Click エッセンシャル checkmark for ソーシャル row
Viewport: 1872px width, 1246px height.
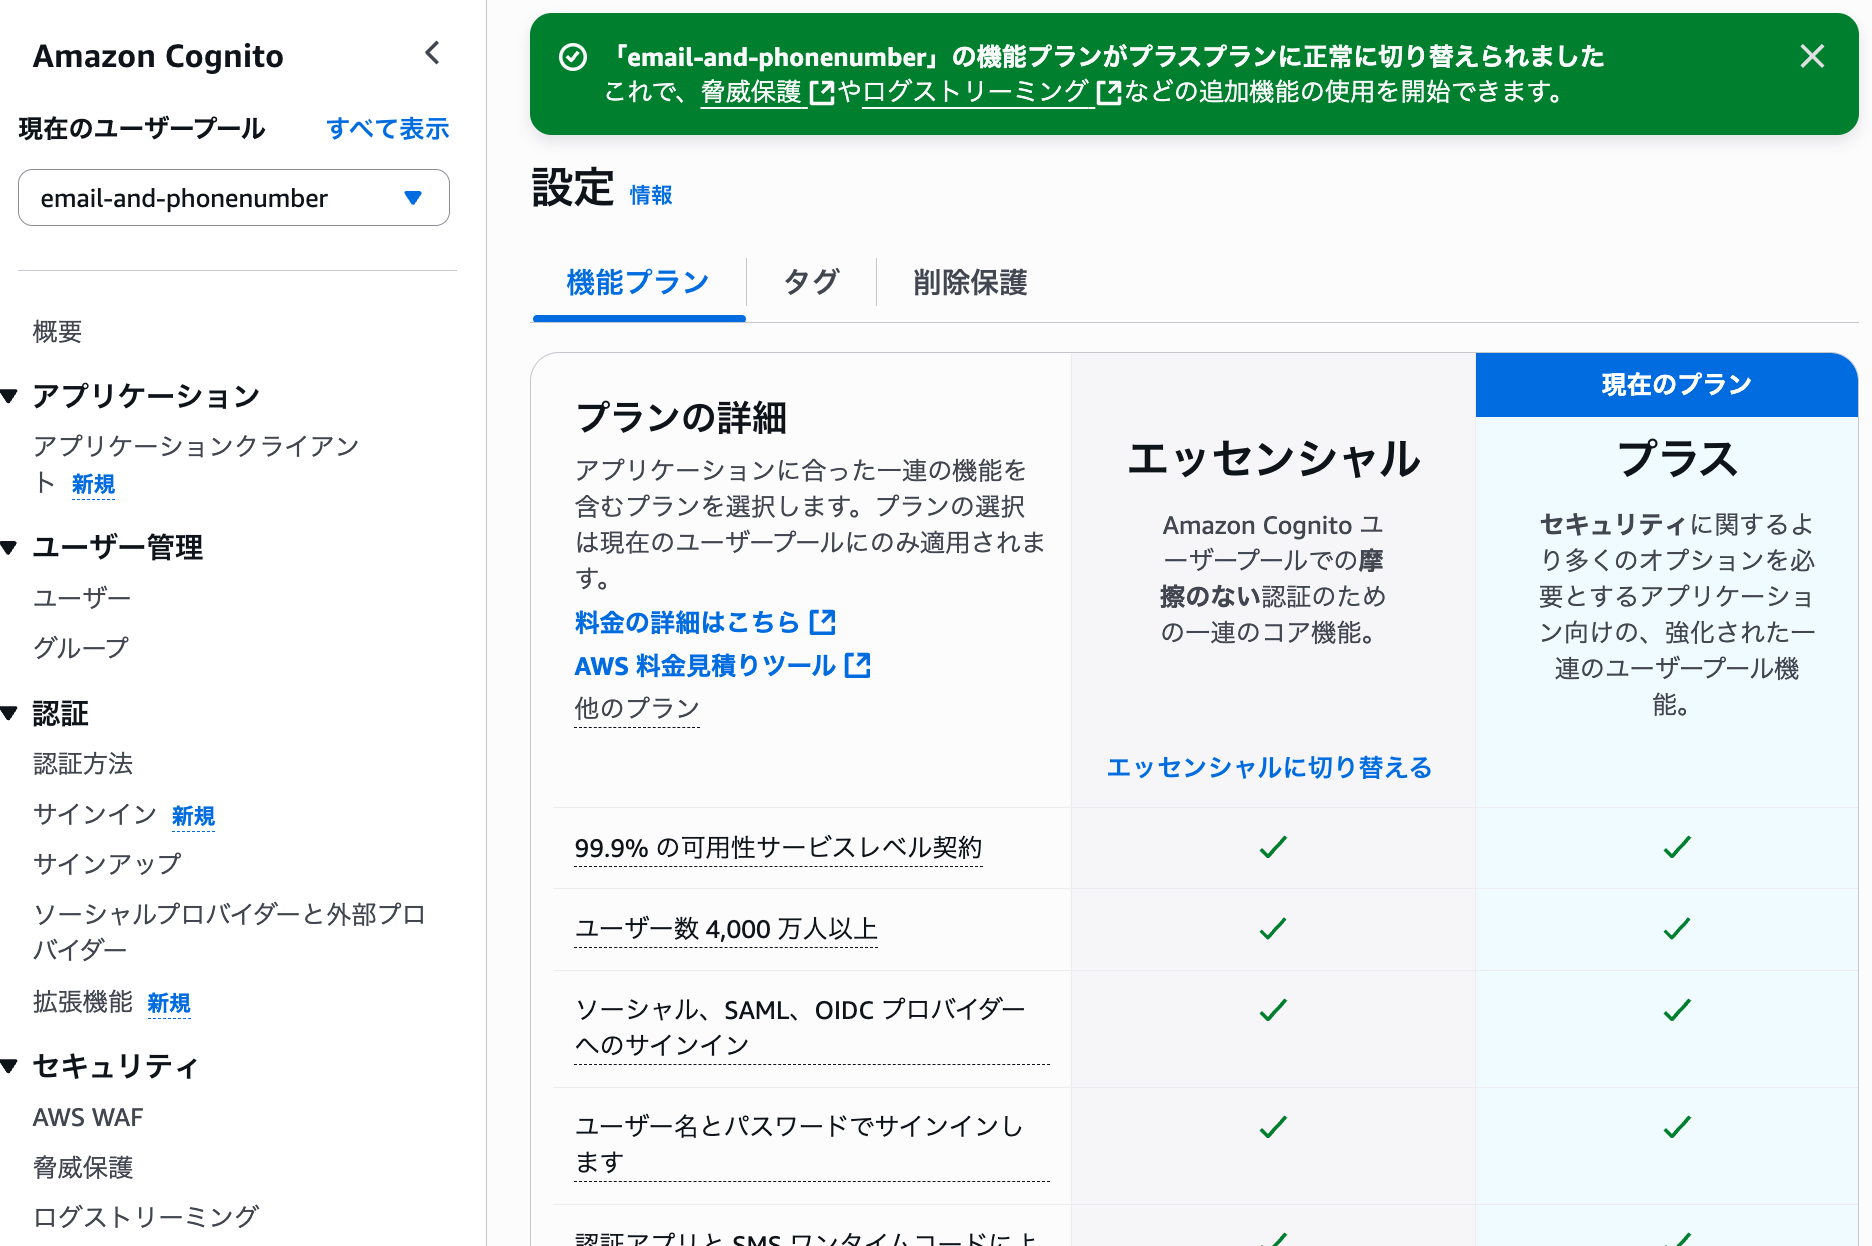coord(1273,1010)
